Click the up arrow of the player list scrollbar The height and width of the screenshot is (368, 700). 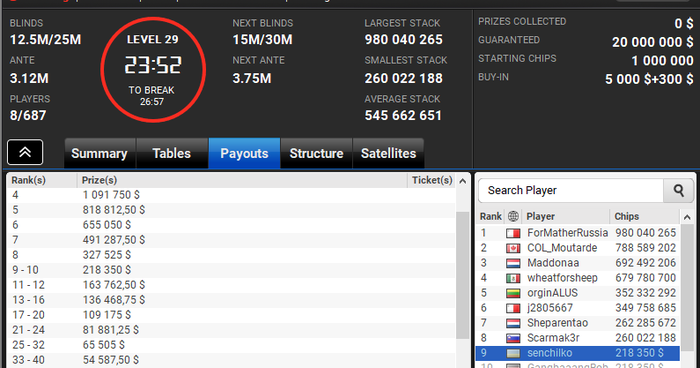pyautogui.click(x=687, y=217)
